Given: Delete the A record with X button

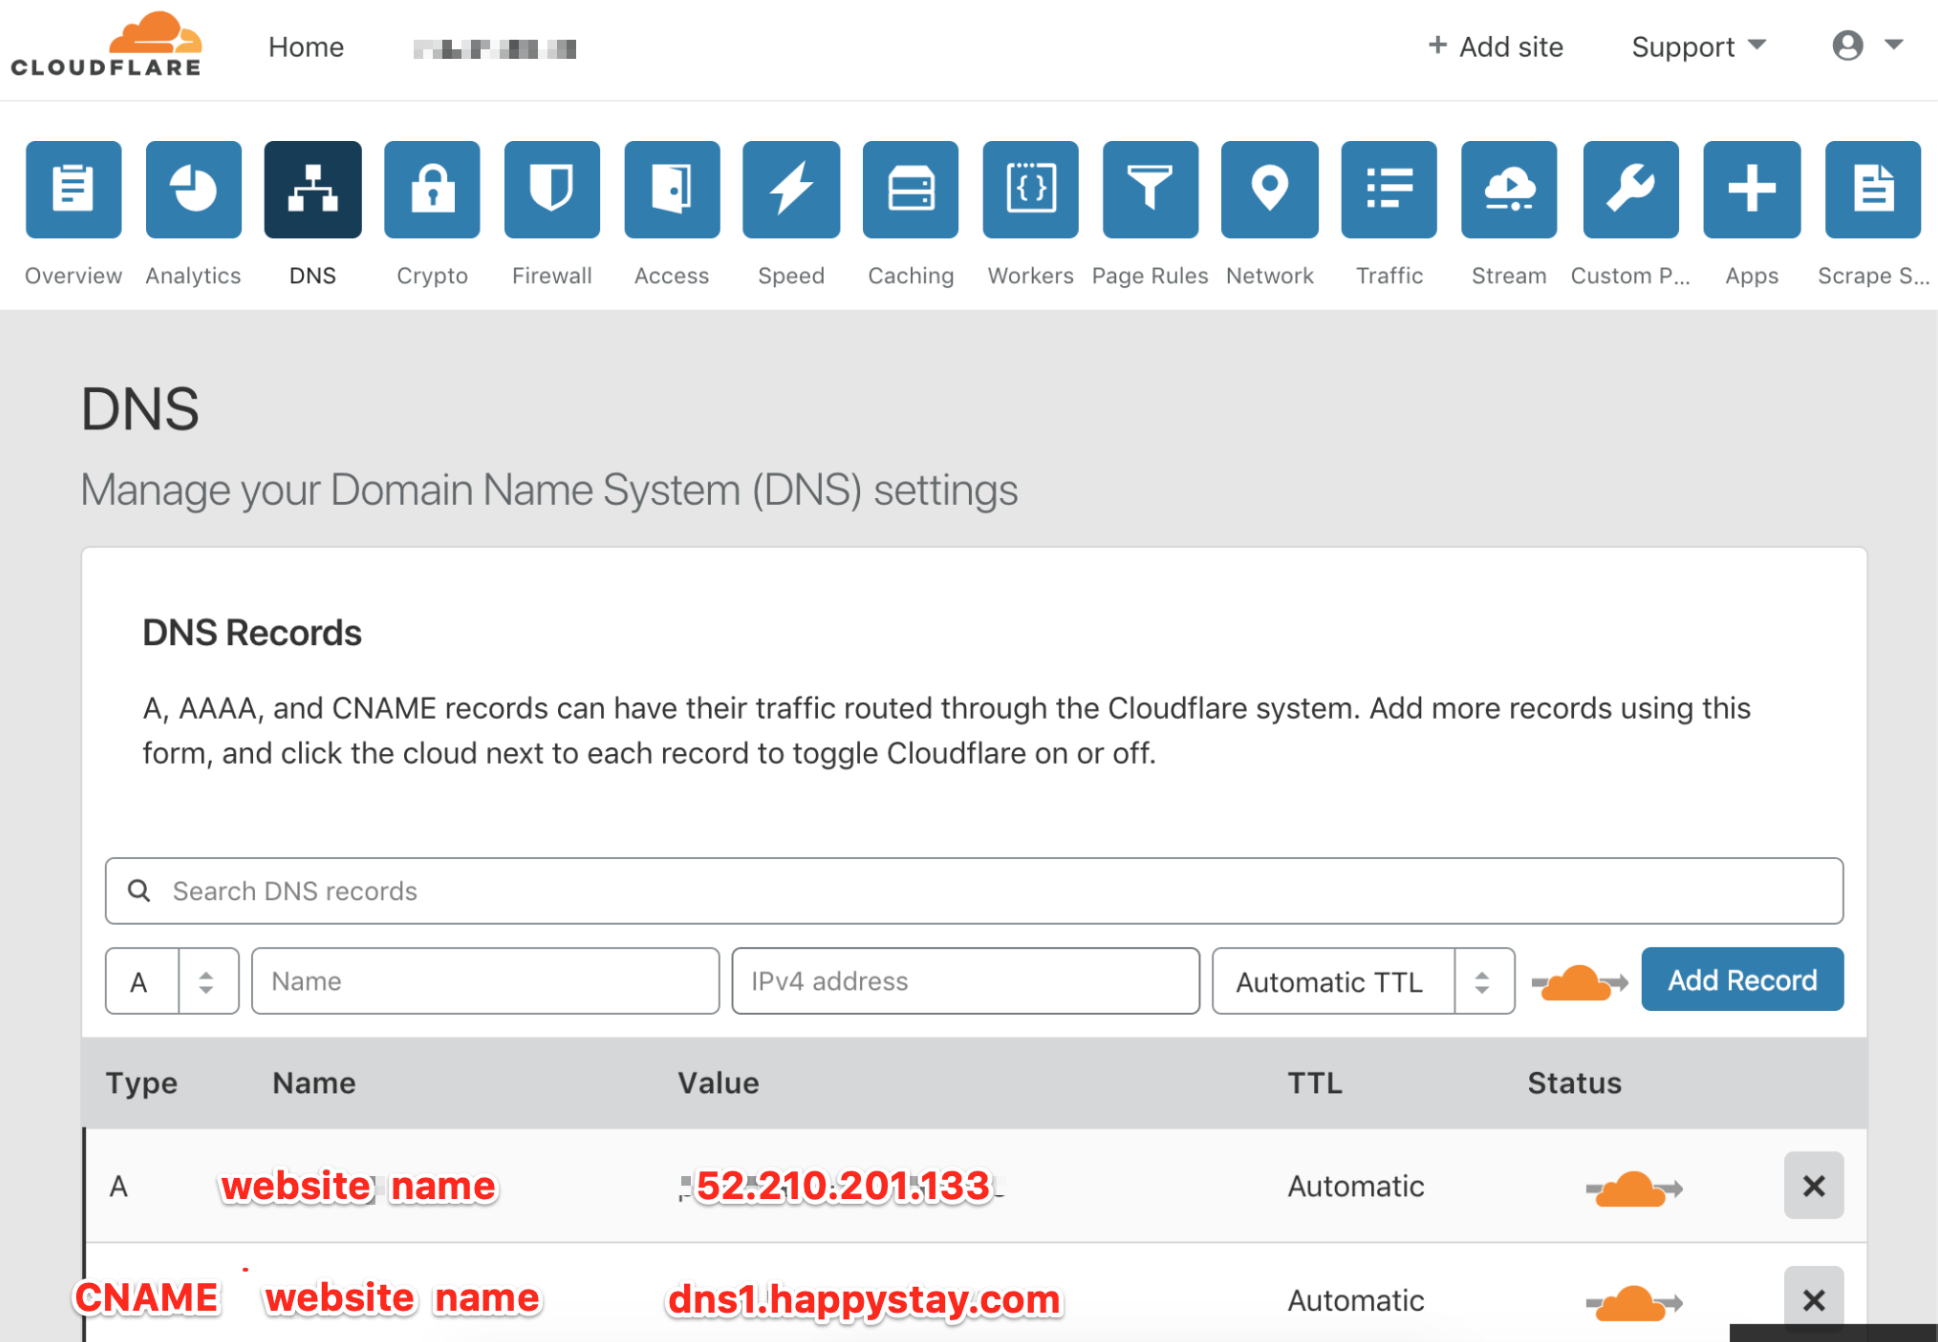Looking at the screenshot, I should coord(1813,1186).
